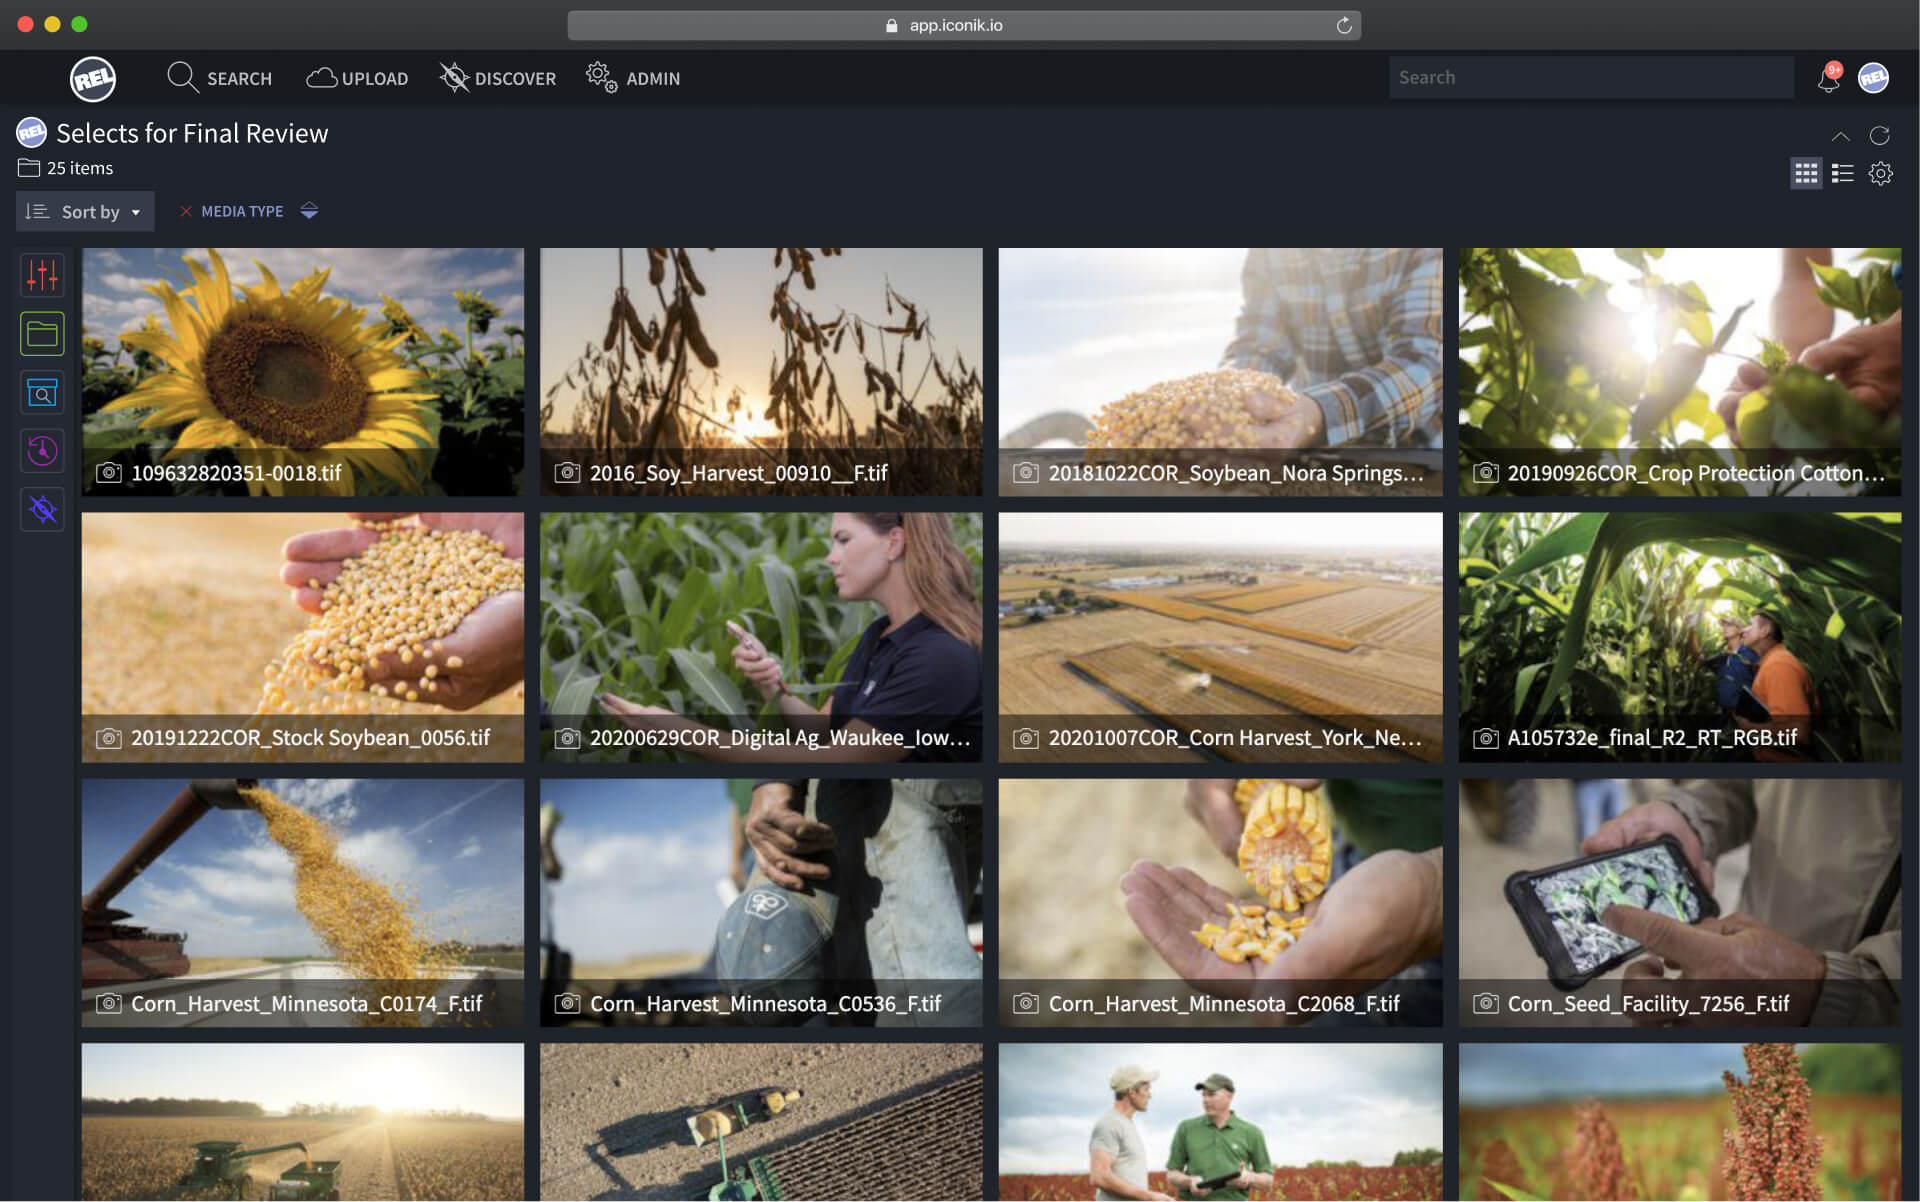Open the history clock sidebar icon
The image size is (1920, 1202).
tap(42, 451)
